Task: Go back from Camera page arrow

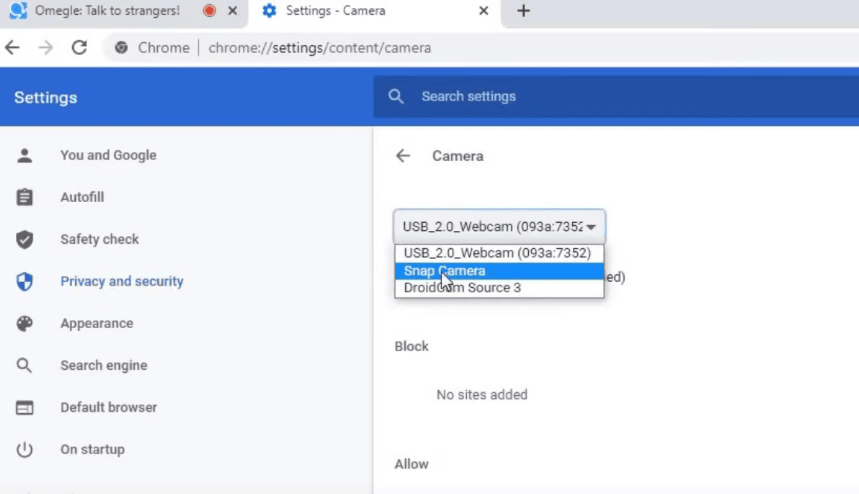Action: pyautogui.click(x=403, y=156)
